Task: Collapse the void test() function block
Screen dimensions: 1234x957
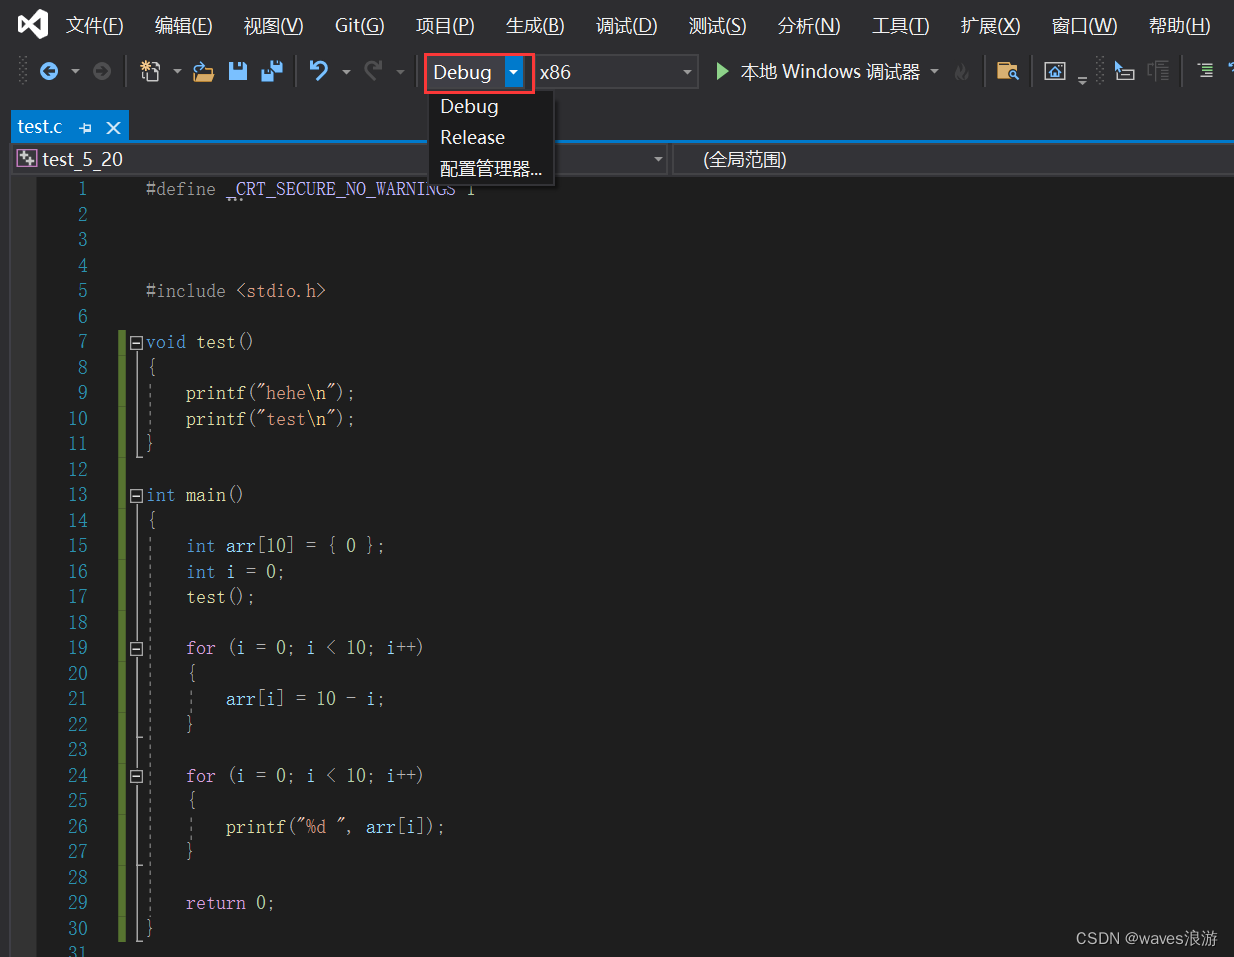Action: [x=136, y=343]
